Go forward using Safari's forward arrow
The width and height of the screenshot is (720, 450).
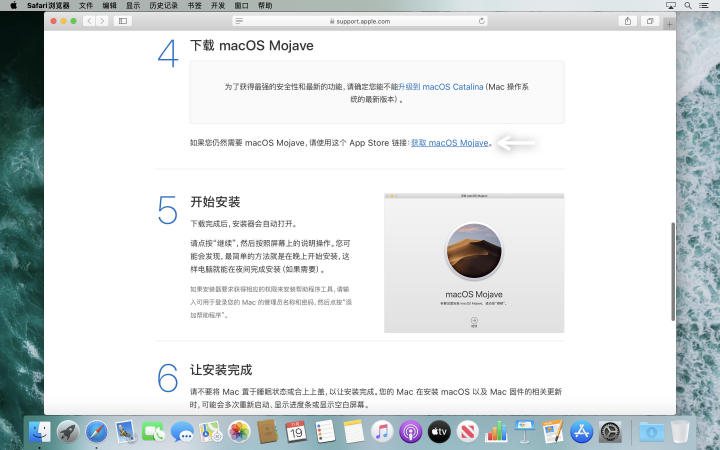point(102,21)
